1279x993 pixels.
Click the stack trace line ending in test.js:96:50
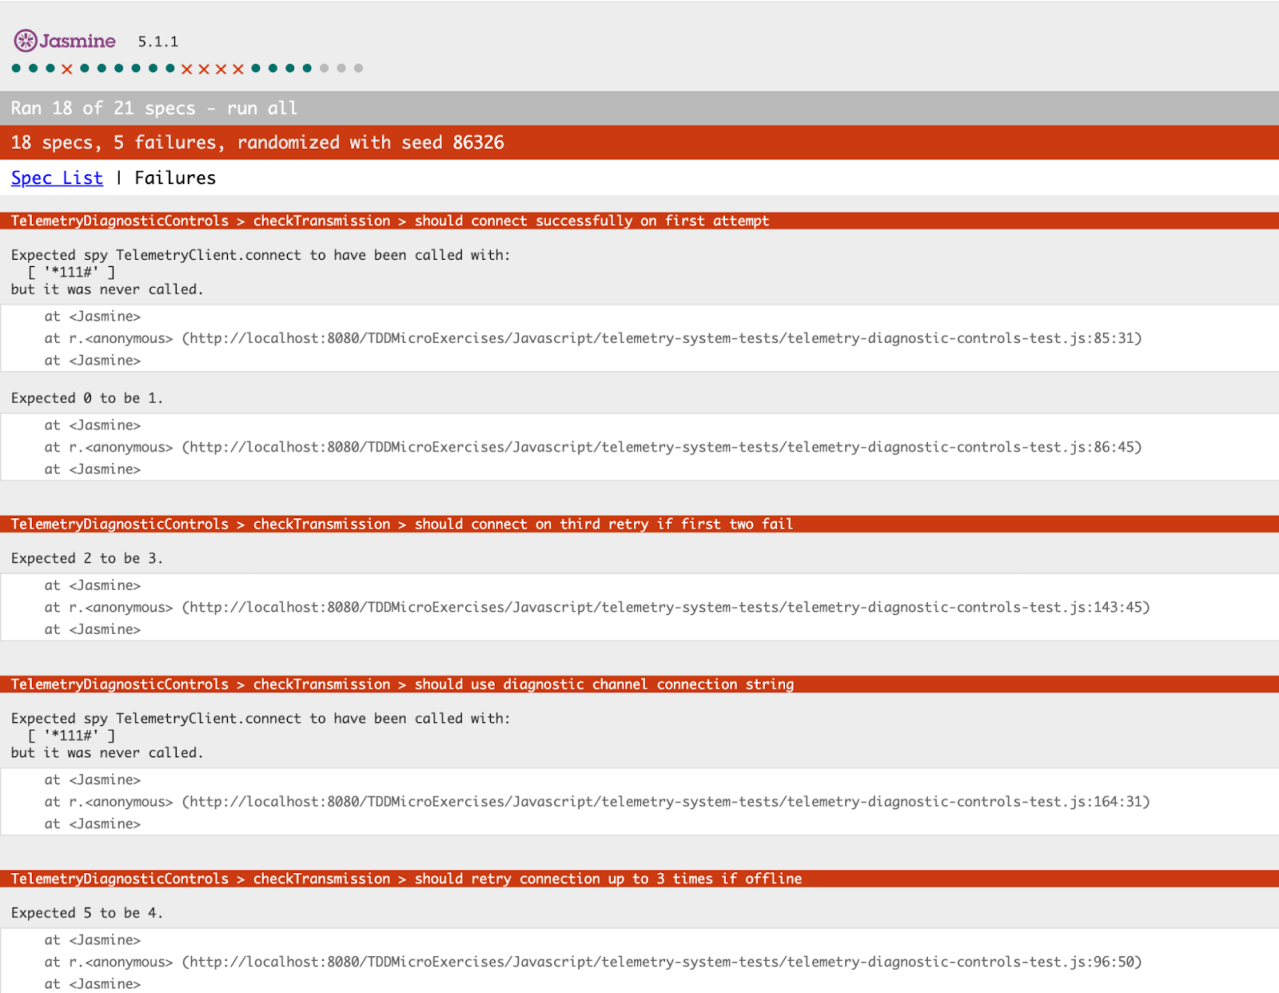[x=593, y=962]
